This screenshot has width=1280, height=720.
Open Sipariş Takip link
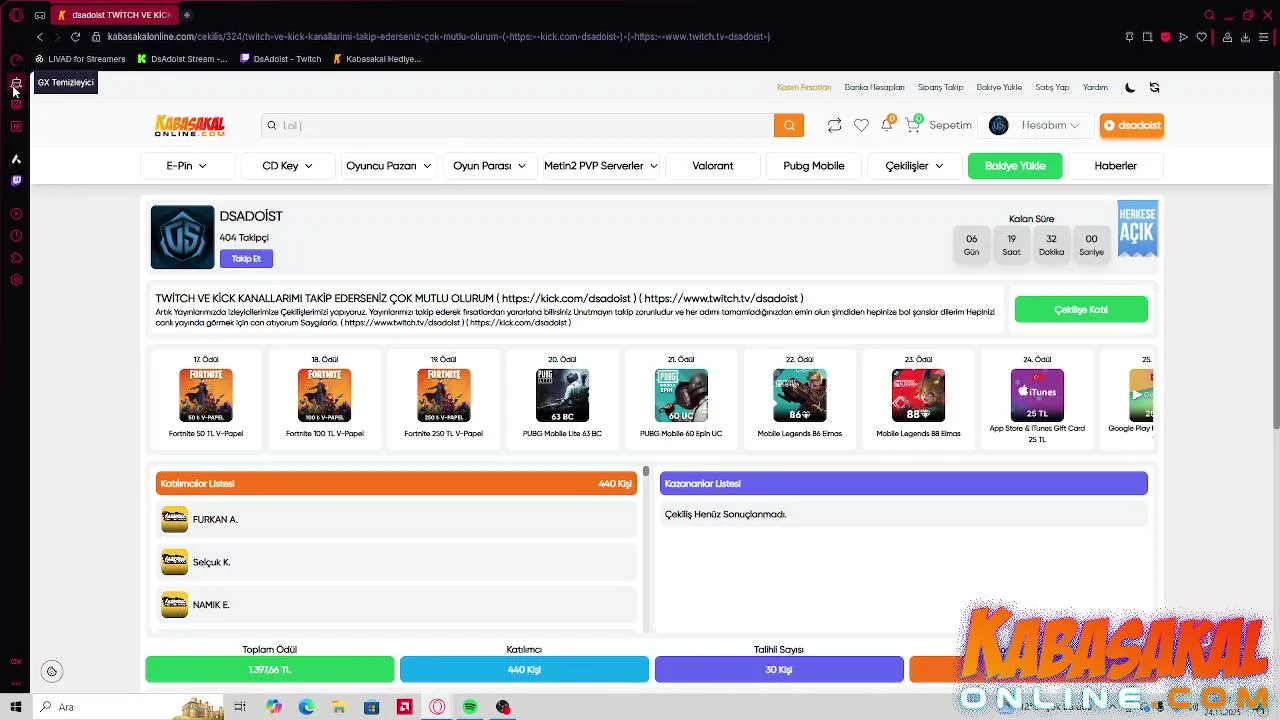(x=940, y=87)
